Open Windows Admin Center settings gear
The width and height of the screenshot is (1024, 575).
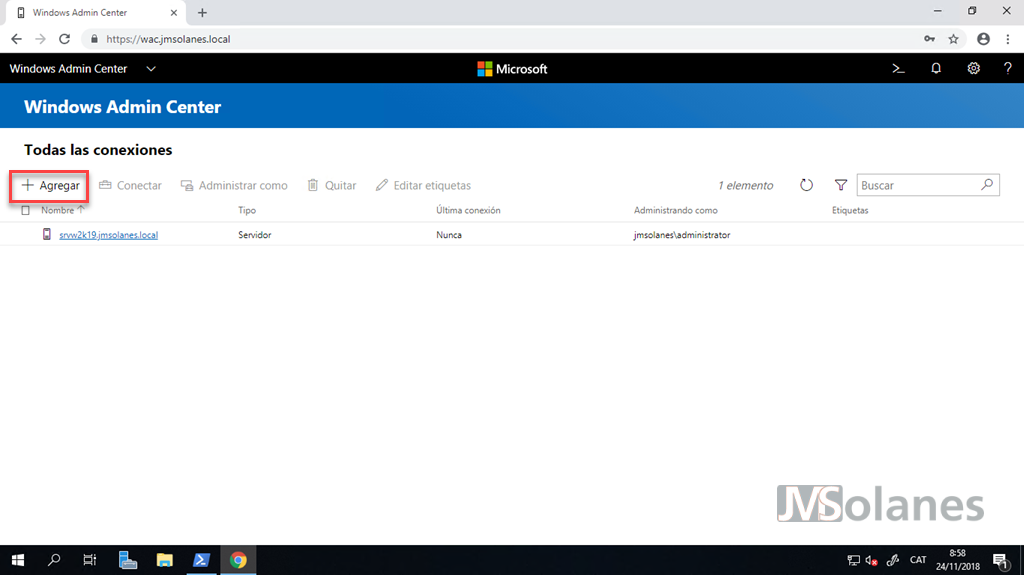(x=973, y=69)
